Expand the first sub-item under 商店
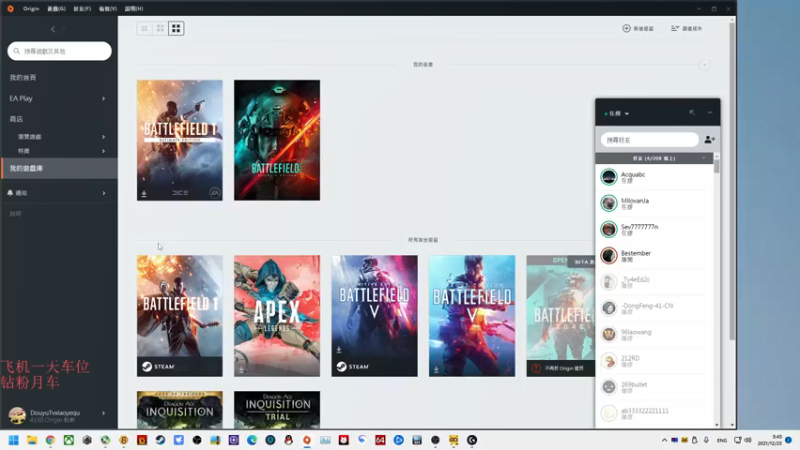Screen dimensions: 800x450 [x=104, y=137]
